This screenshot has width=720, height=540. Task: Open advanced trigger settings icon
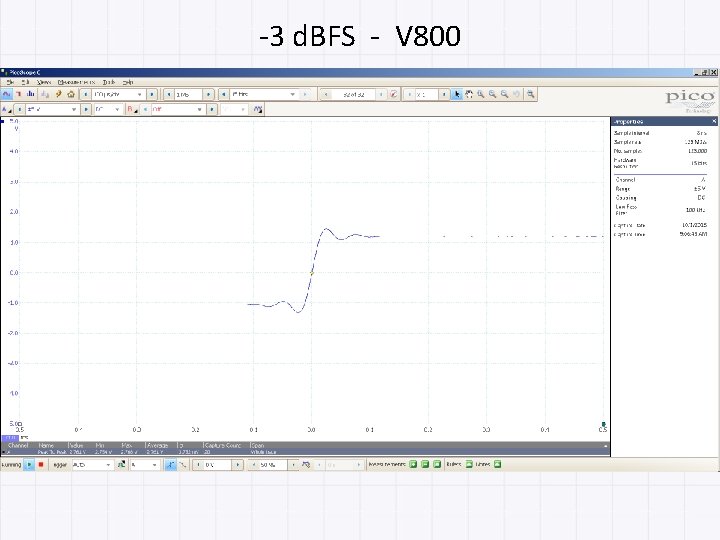(x=121, y=465)
